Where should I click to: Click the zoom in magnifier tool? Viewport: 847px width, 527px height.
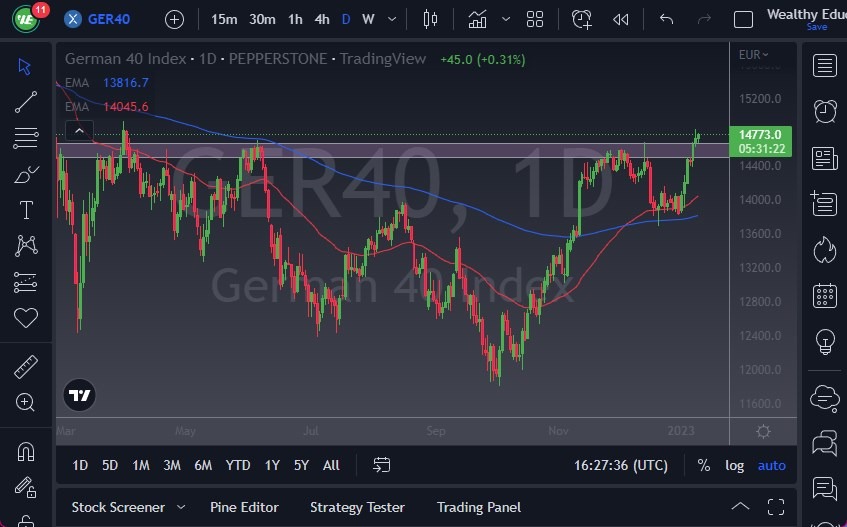pyautogui.click(x=26, y=402)
